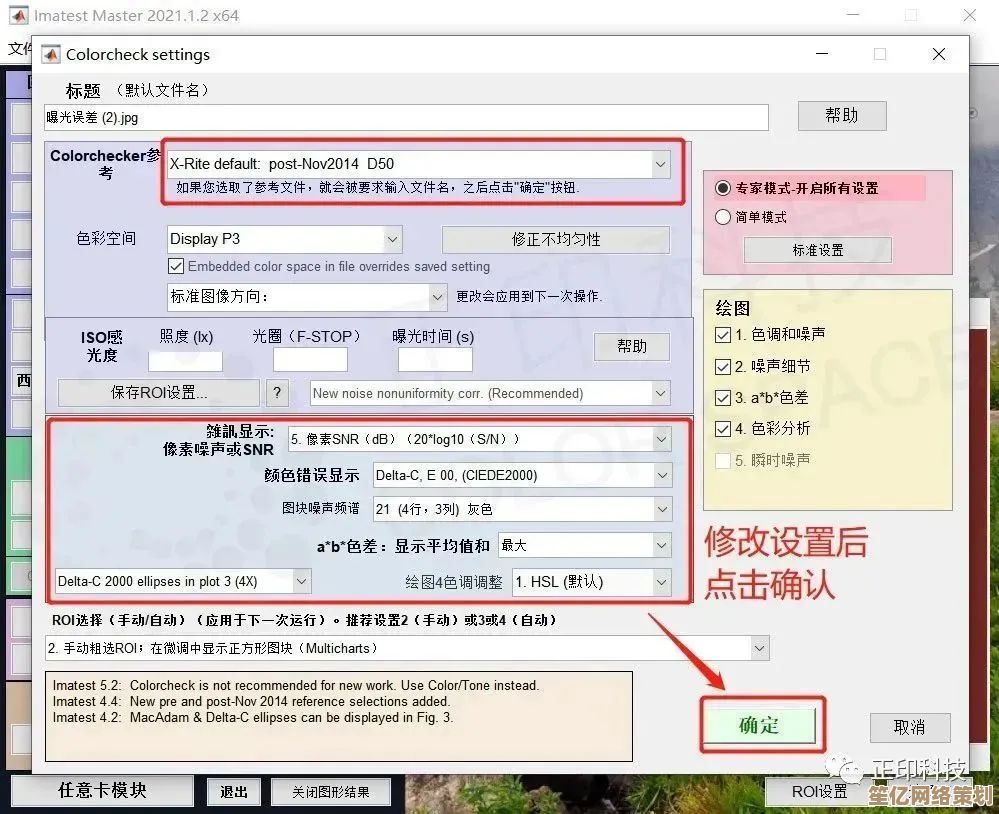999x814 pixels.
Task: Click the 取消 cancel button
Action: [910, 727]
